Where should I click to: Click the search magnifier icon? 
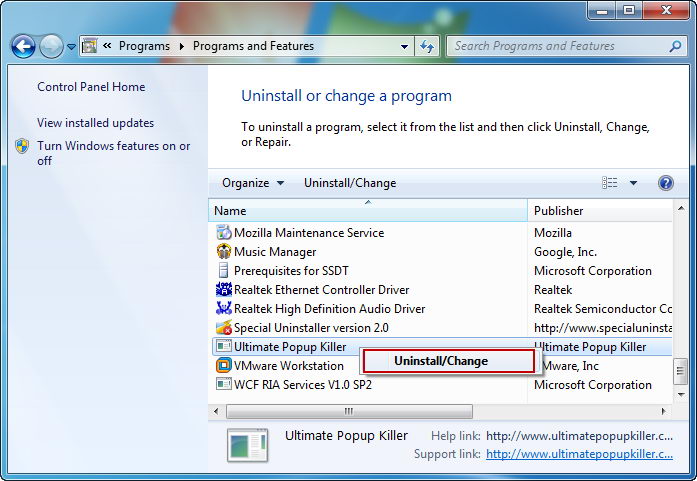click(x=675, y=46)
